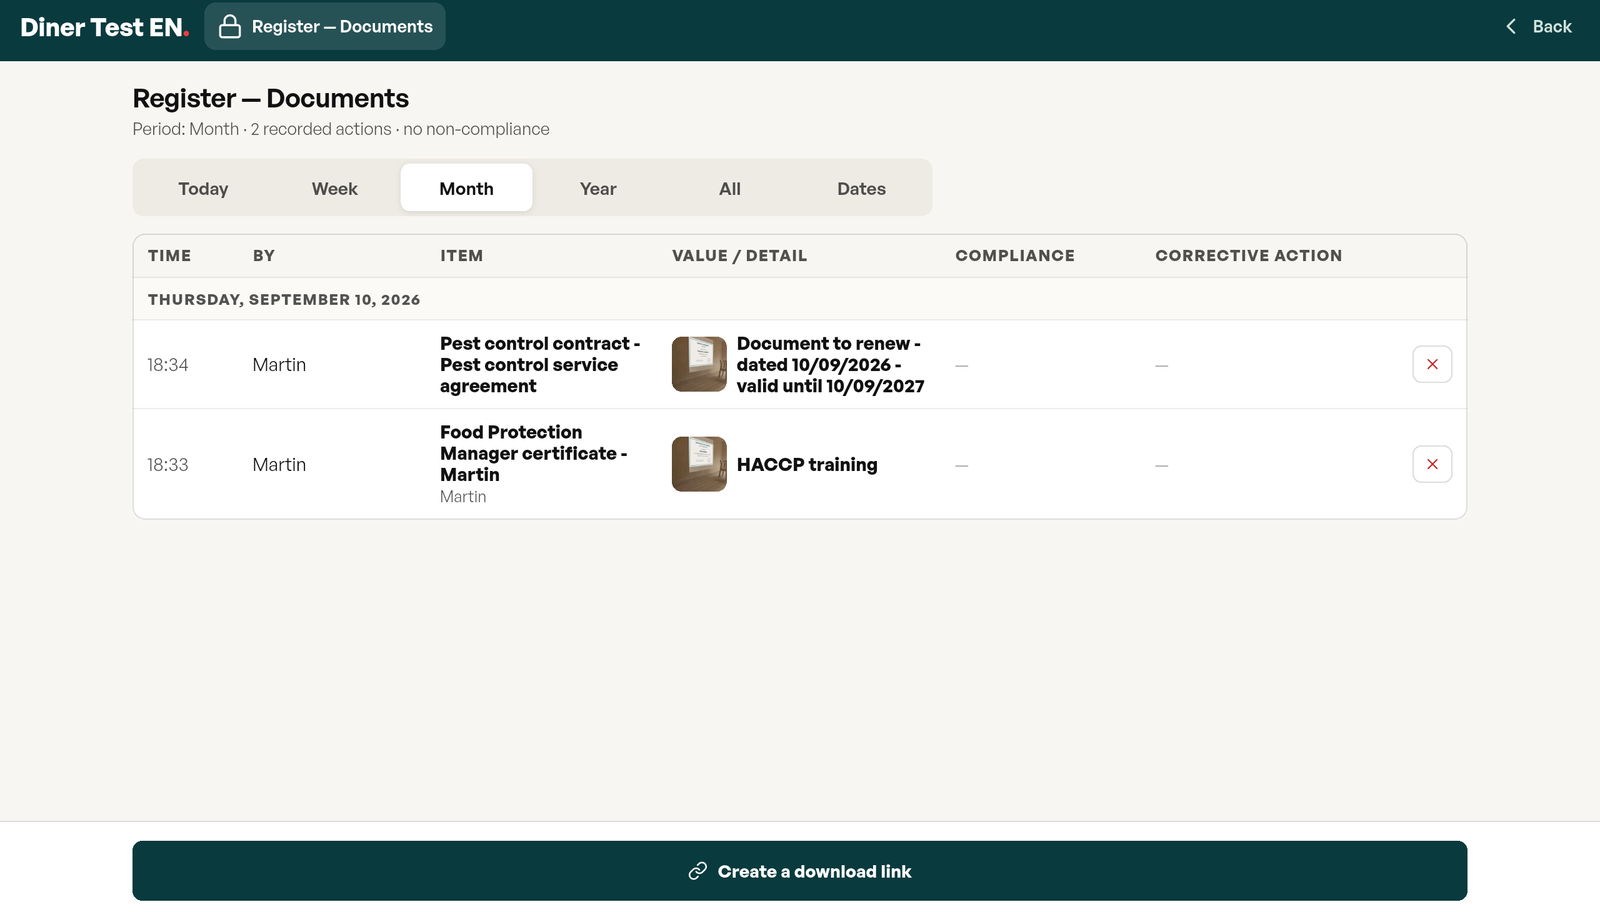Open the Dates range tab
Image resolution: width=1600 pixels, height=912 pixels.
tap(861, 188)
